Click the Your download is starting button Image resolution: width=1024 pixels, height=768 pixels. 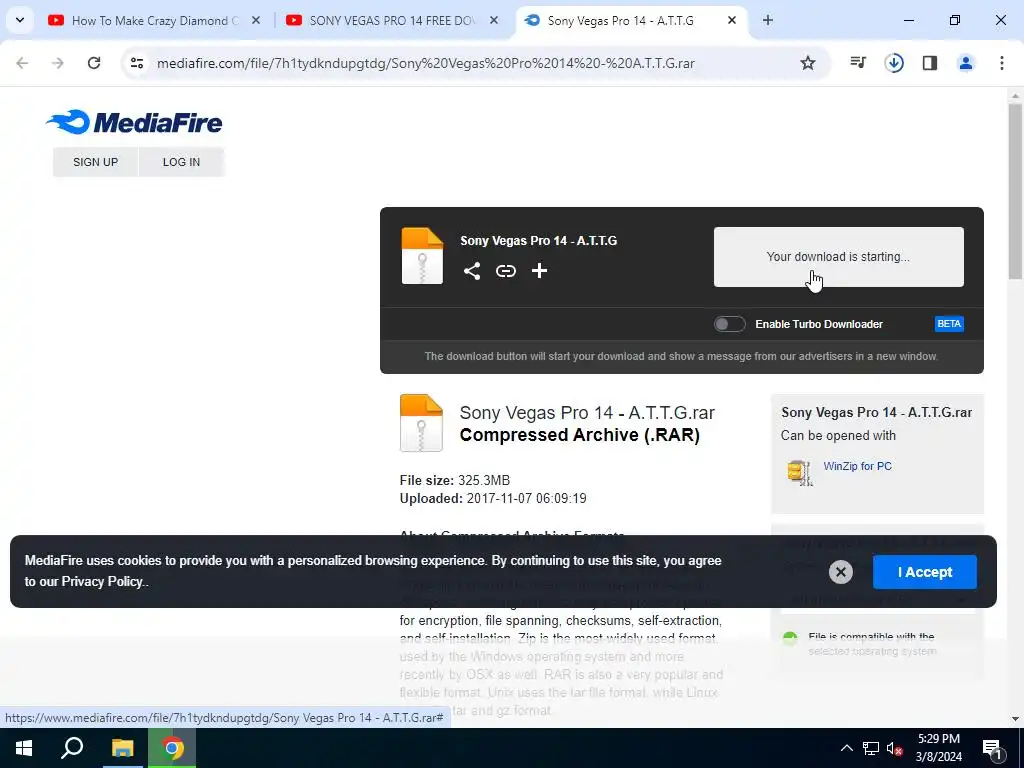click(839, 257)
